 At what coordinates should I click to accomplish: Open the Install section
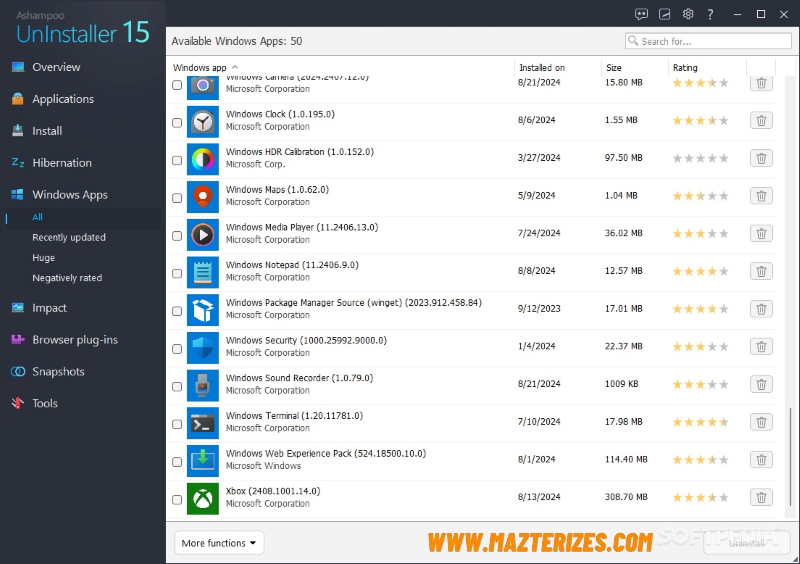coord(47,131)
